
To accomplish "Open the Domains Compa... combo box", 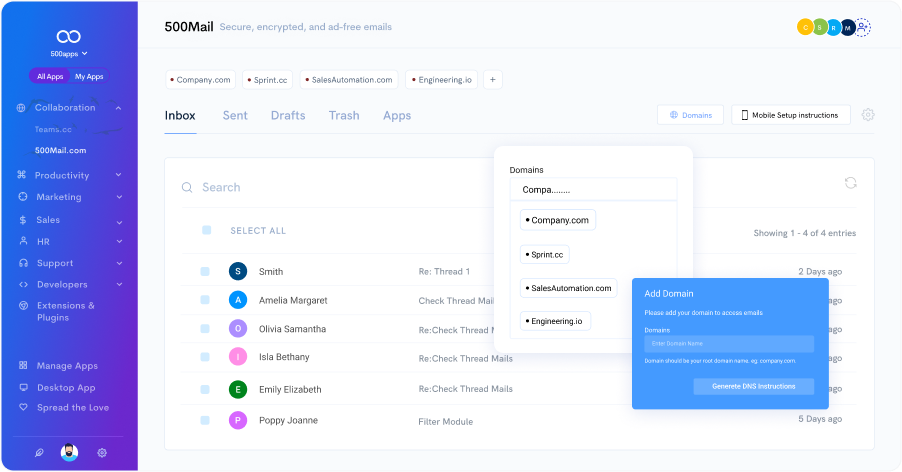I will pos(593,189).
